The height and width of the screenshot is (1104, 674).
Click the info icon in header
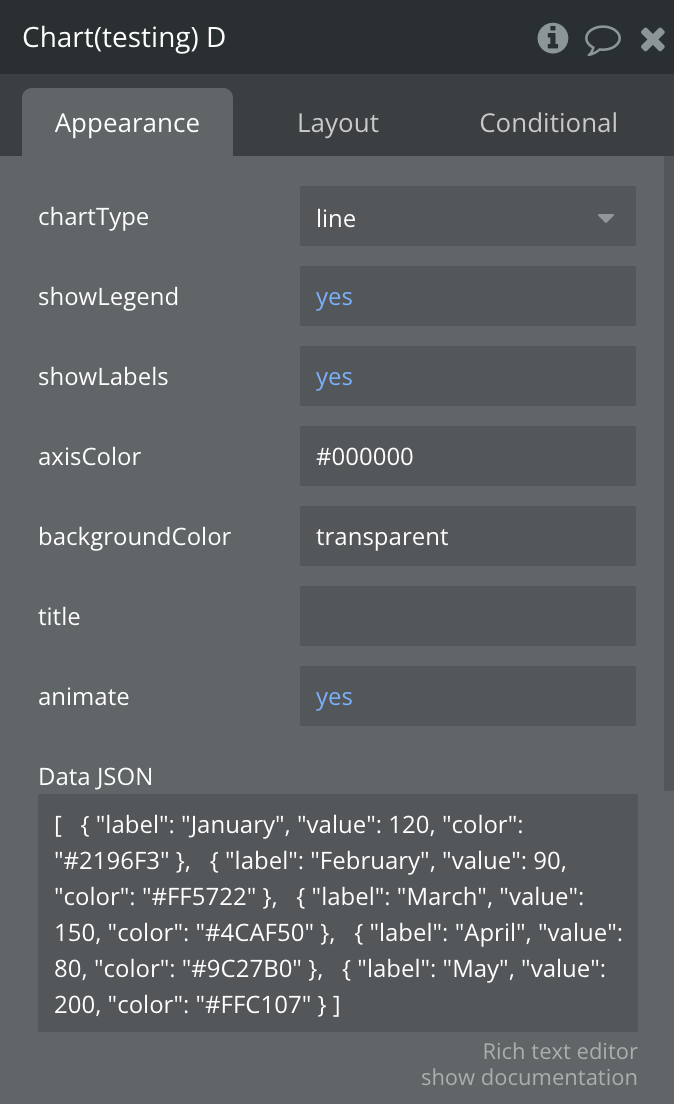click(x=552, y=39)
